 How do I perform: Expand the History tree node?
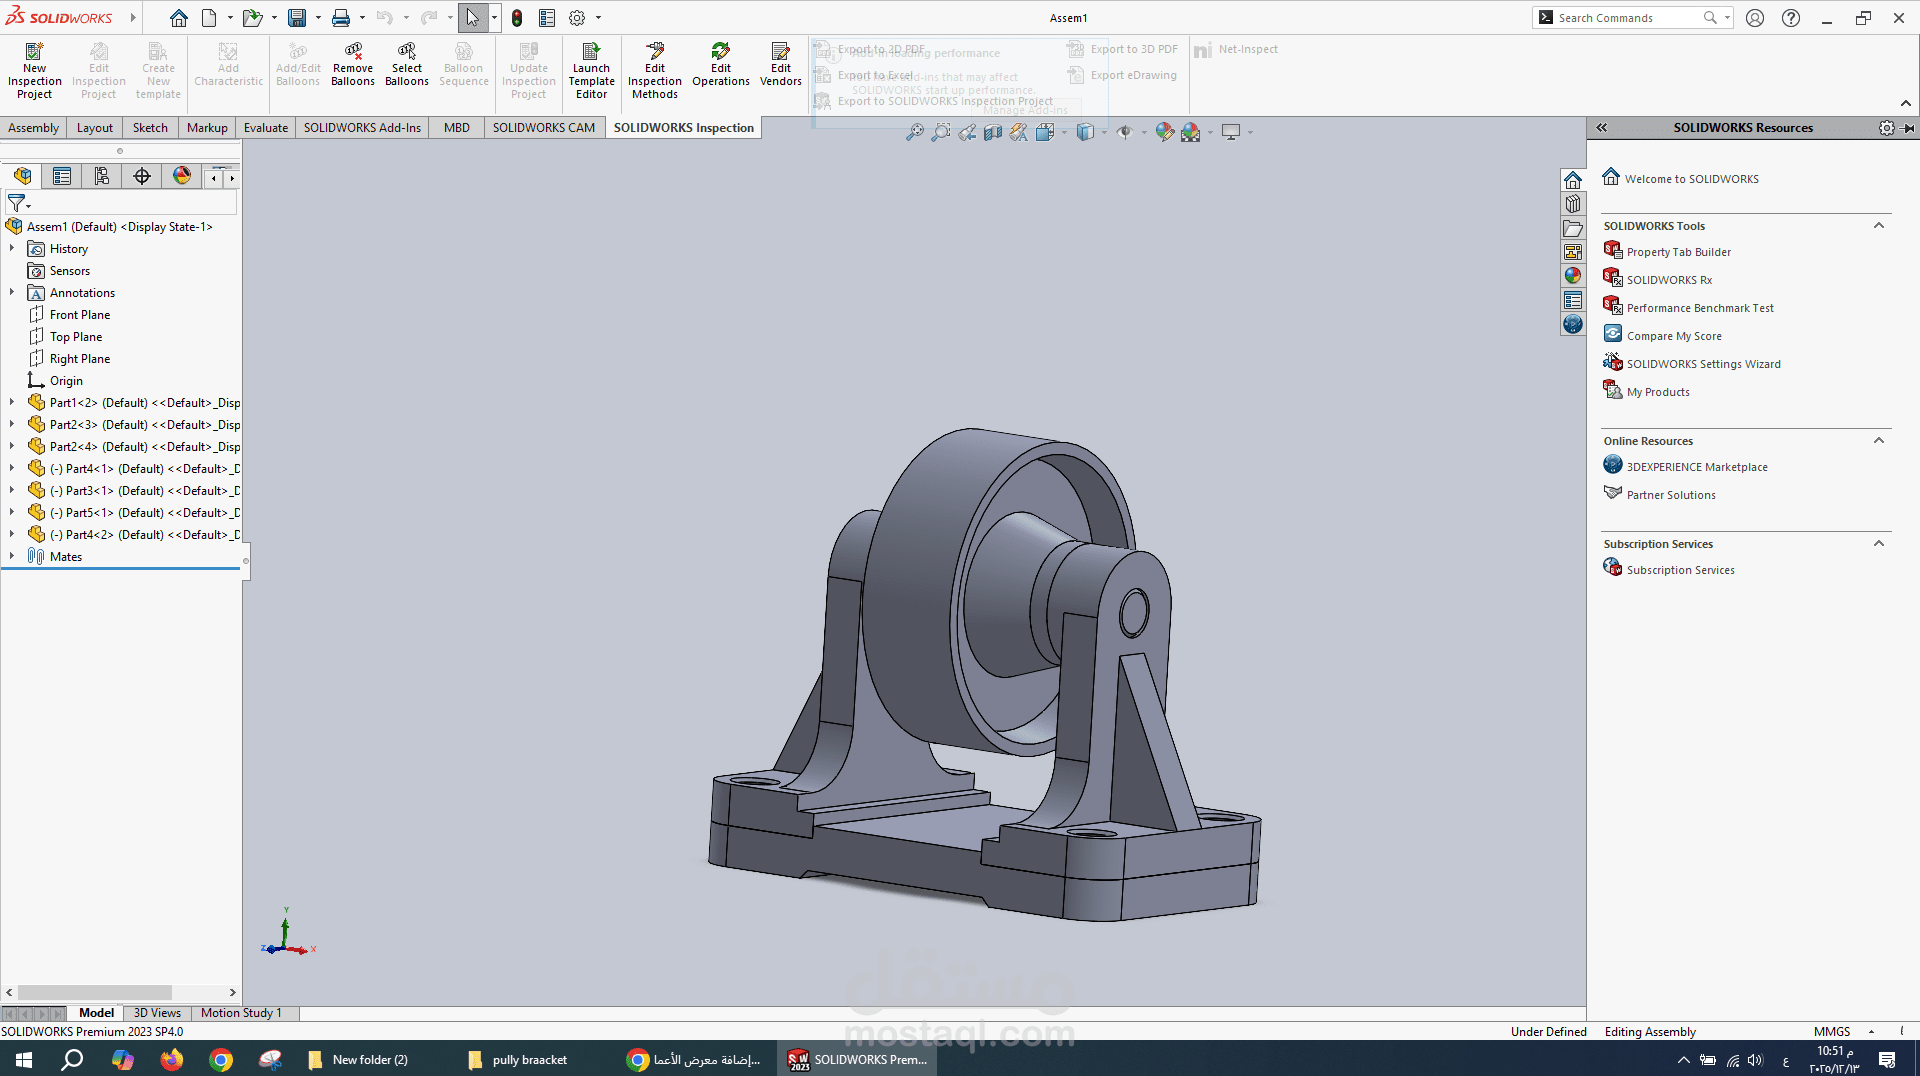point(12,249)
